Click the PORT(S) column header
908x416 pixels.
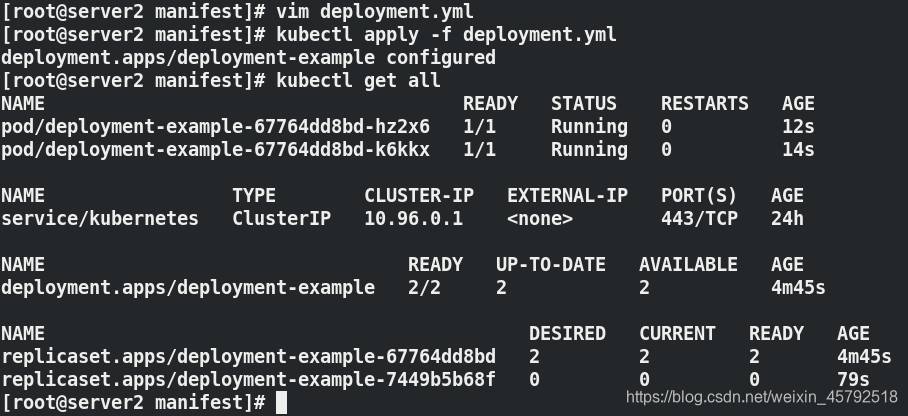699,196
